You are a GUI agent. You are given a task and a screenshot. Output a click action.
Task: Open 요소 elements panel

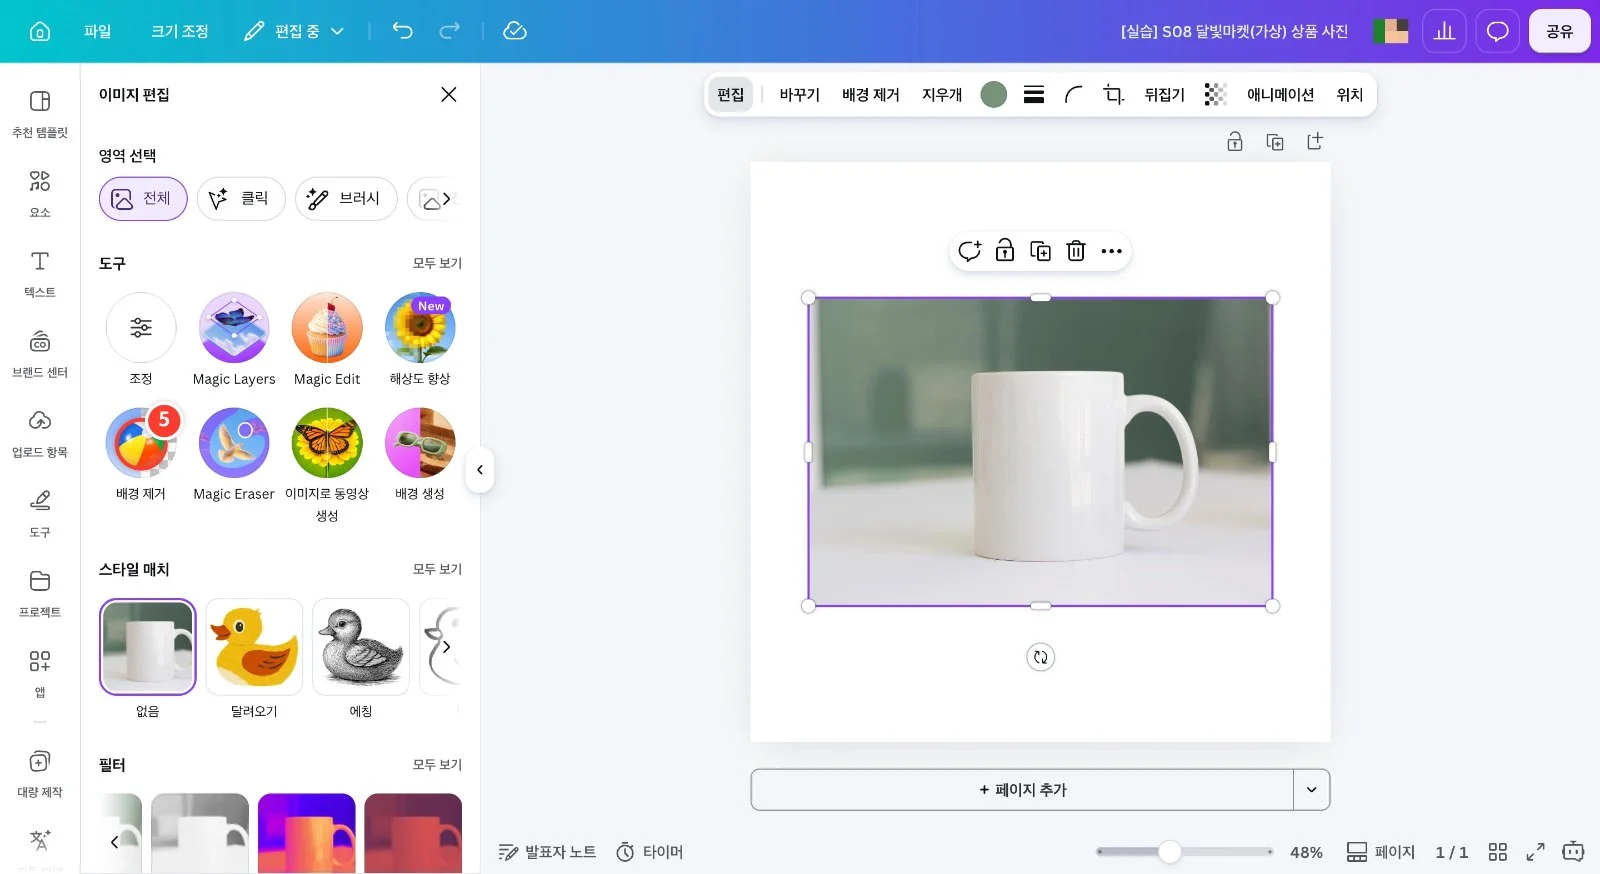(40, 193)
